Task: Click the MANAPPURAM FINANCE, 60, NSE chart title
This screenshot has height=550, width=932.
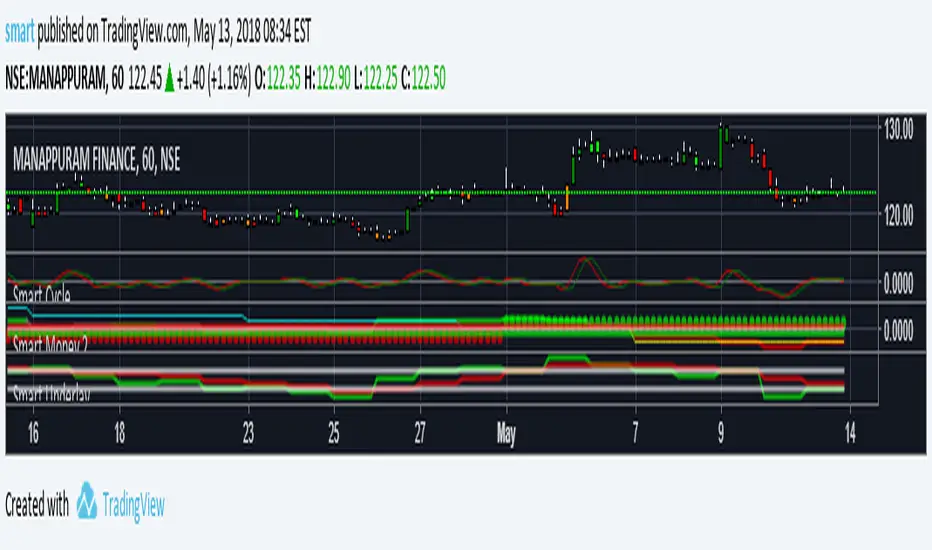Action: (96, 159)
